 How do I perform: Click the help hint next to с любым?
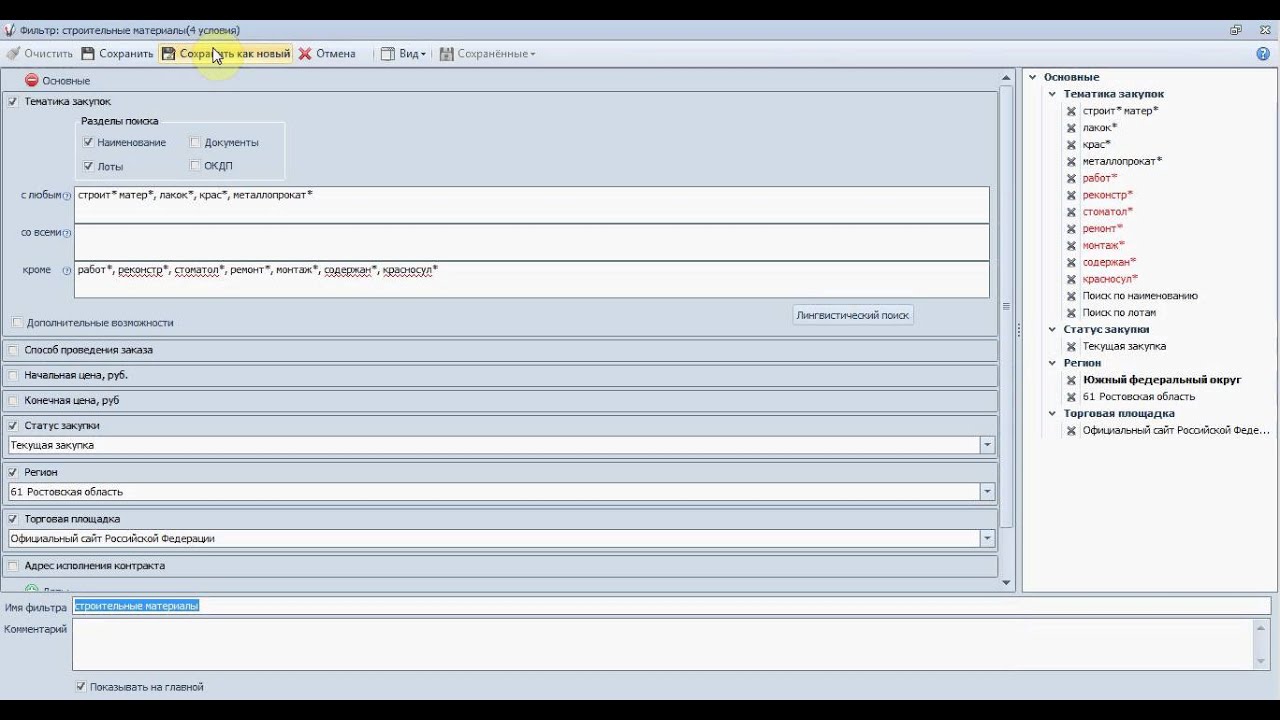pos(67,196)
